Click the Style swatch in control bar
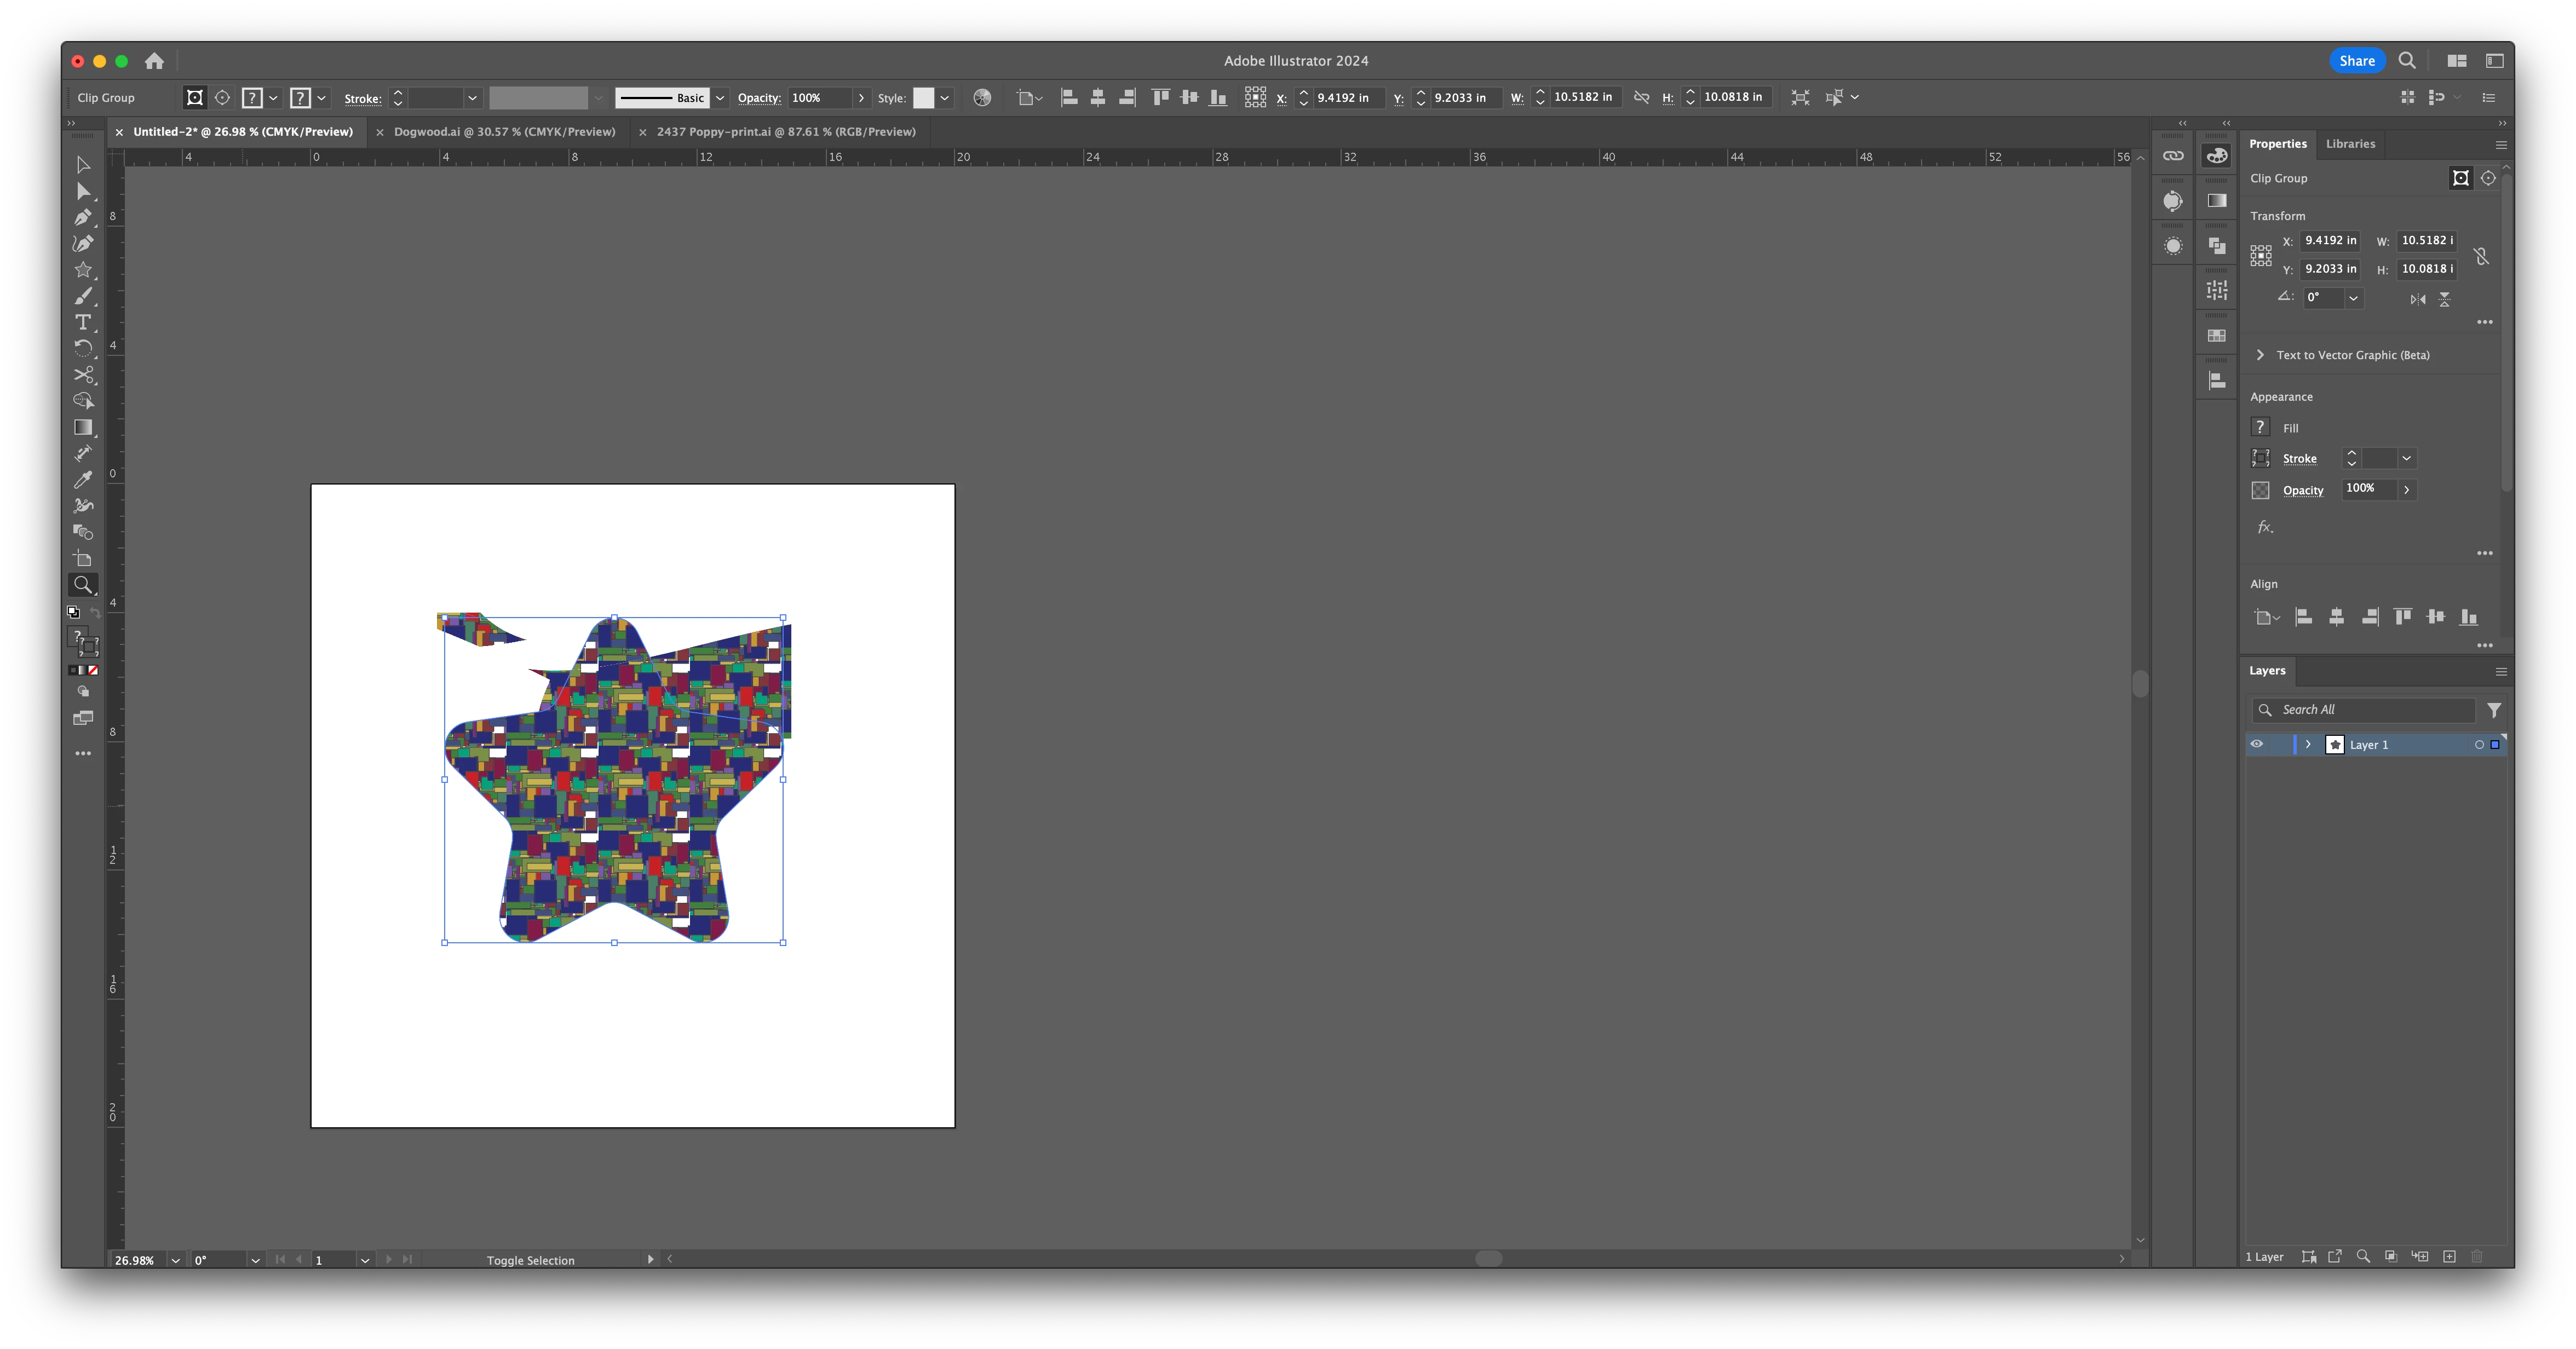Image resolution: width=2576 pixels, height=1349 pixels. coord(923,98)
